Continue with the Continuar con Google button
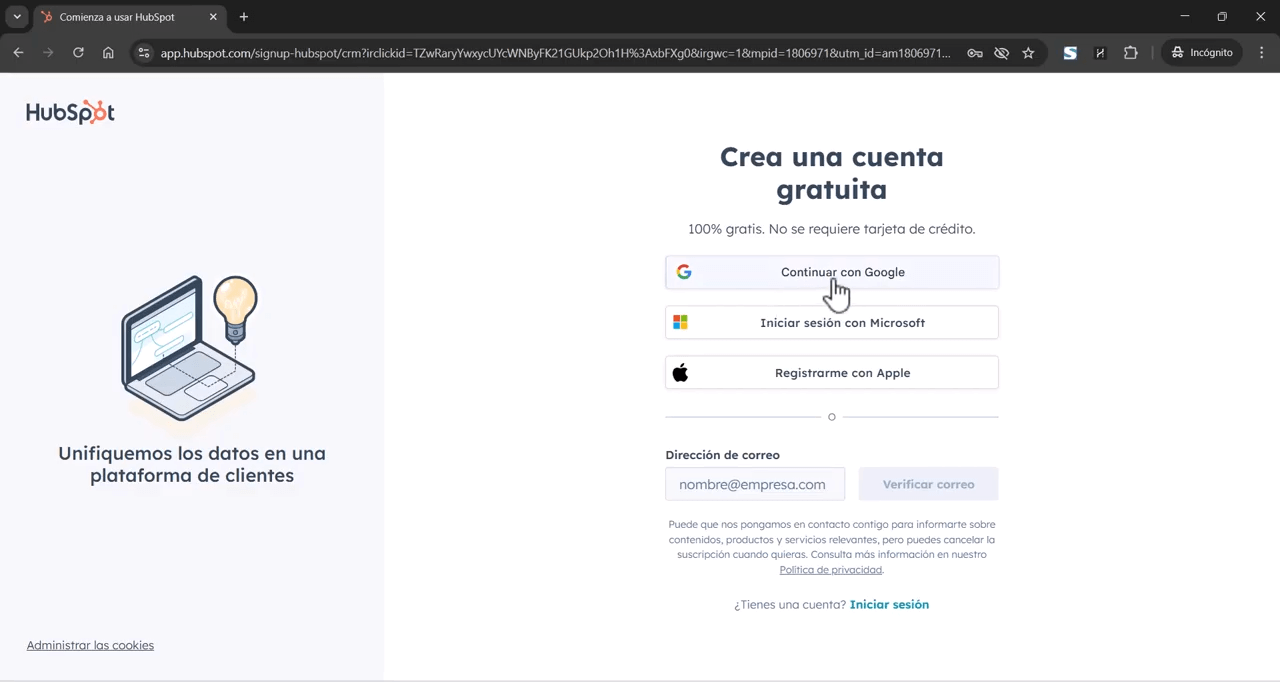1280x682 pixels. tap(832, 272)
